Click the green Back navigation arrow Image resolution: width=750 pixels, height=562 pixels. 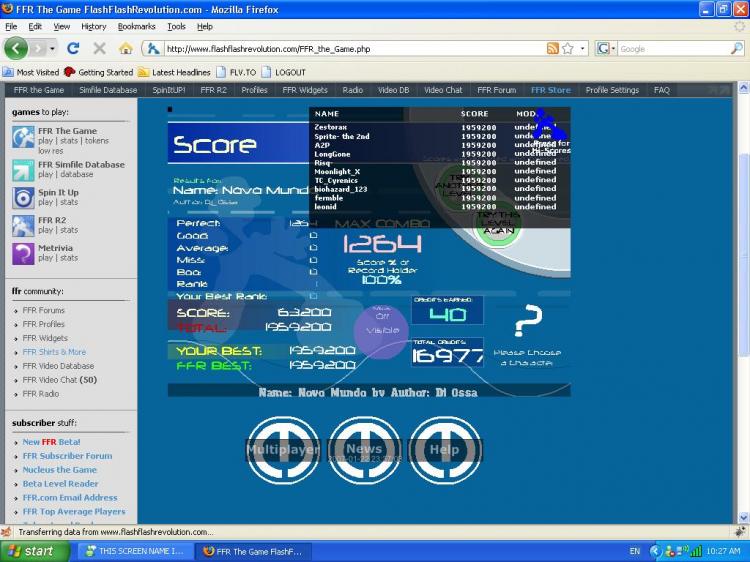pos(16,48)
